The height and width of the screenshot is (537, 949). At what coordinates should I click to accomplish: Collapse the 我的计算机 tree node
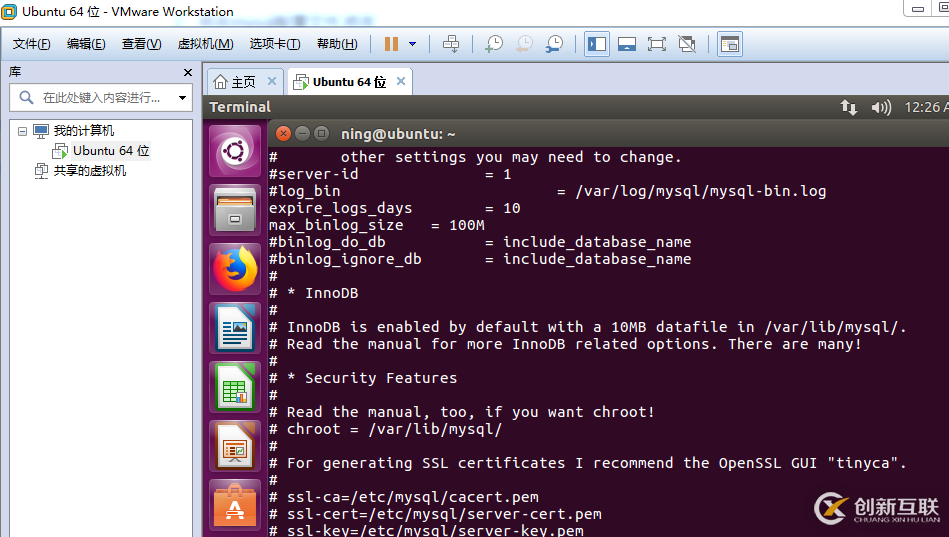point(22,131)
